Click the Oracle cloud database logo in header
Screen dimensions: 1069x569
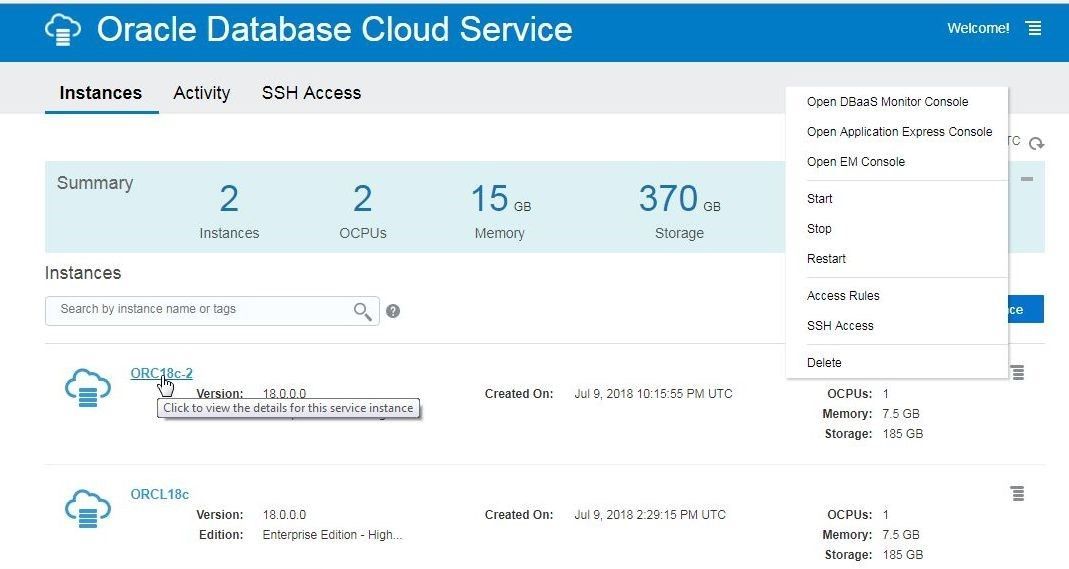tap(63, 30)
